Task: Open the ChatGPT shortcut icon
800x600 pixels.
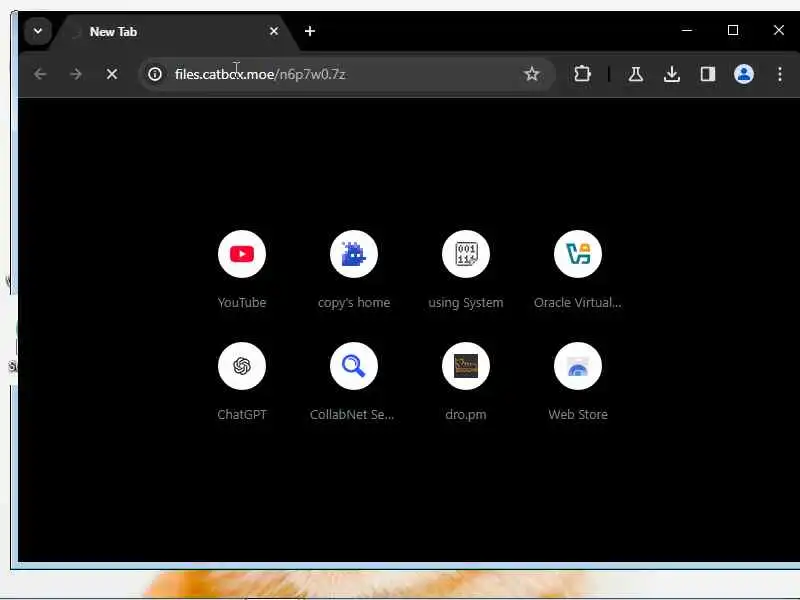Action: point(242,366)
